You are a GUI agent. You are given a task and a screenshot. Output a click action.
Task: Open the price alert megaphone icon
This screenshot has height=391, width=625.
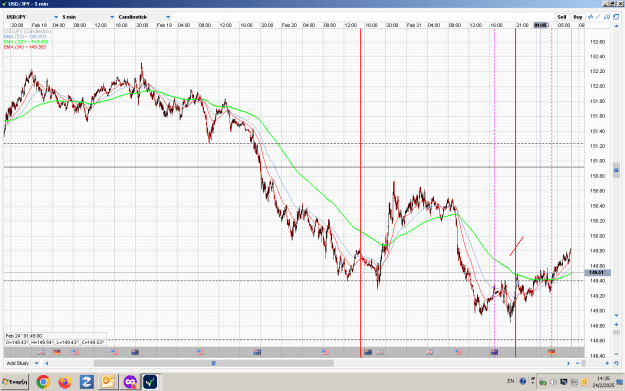coord(607,17)
